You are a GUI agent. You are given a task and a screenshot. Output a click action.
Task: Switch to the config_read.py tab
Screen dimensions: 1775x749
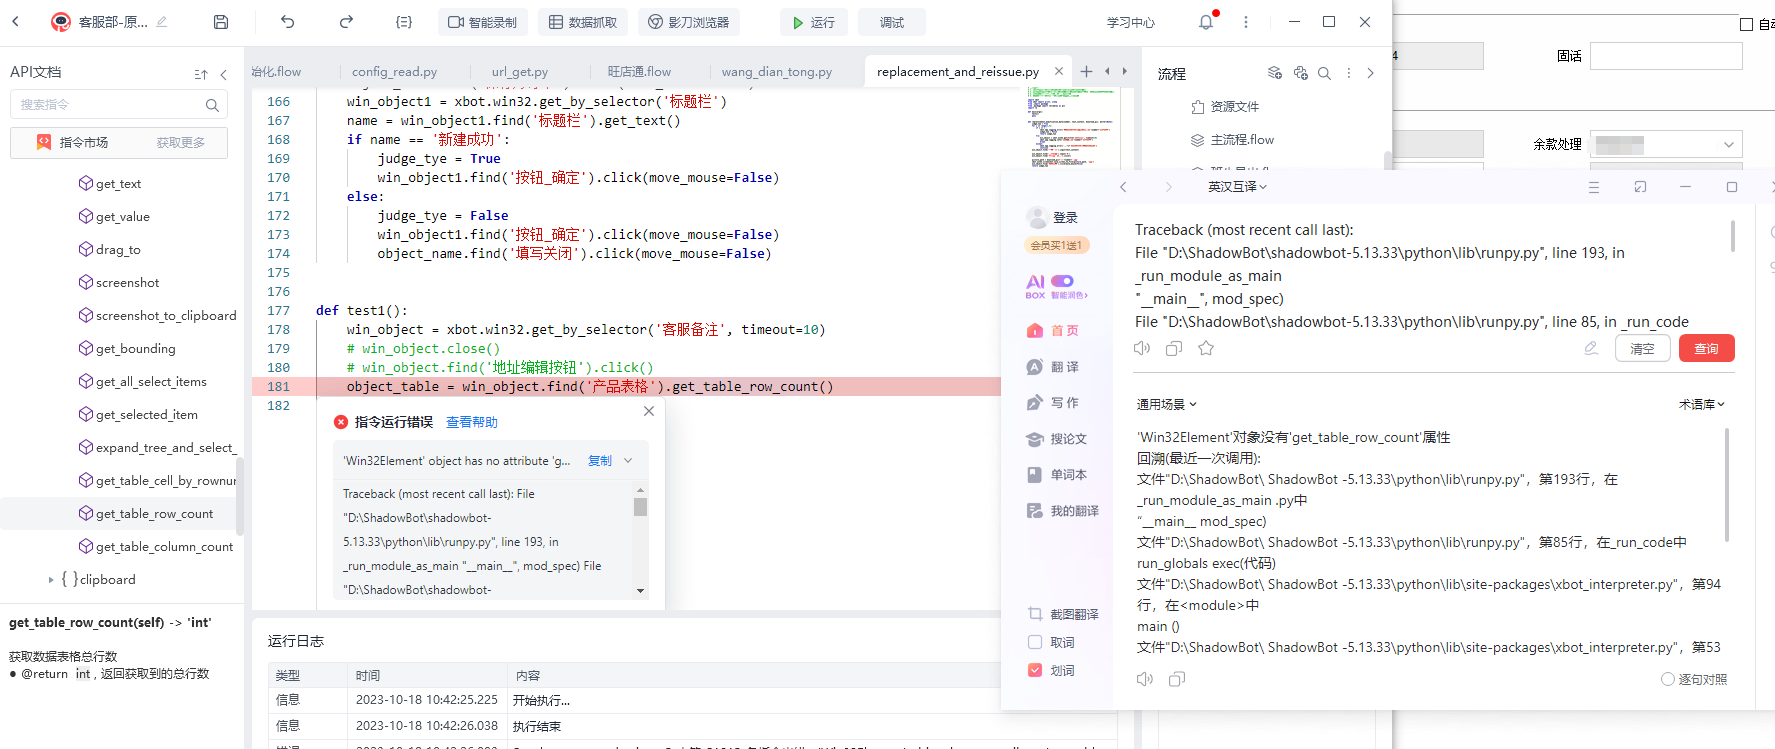pyautogui.click(x=394, y=72)
